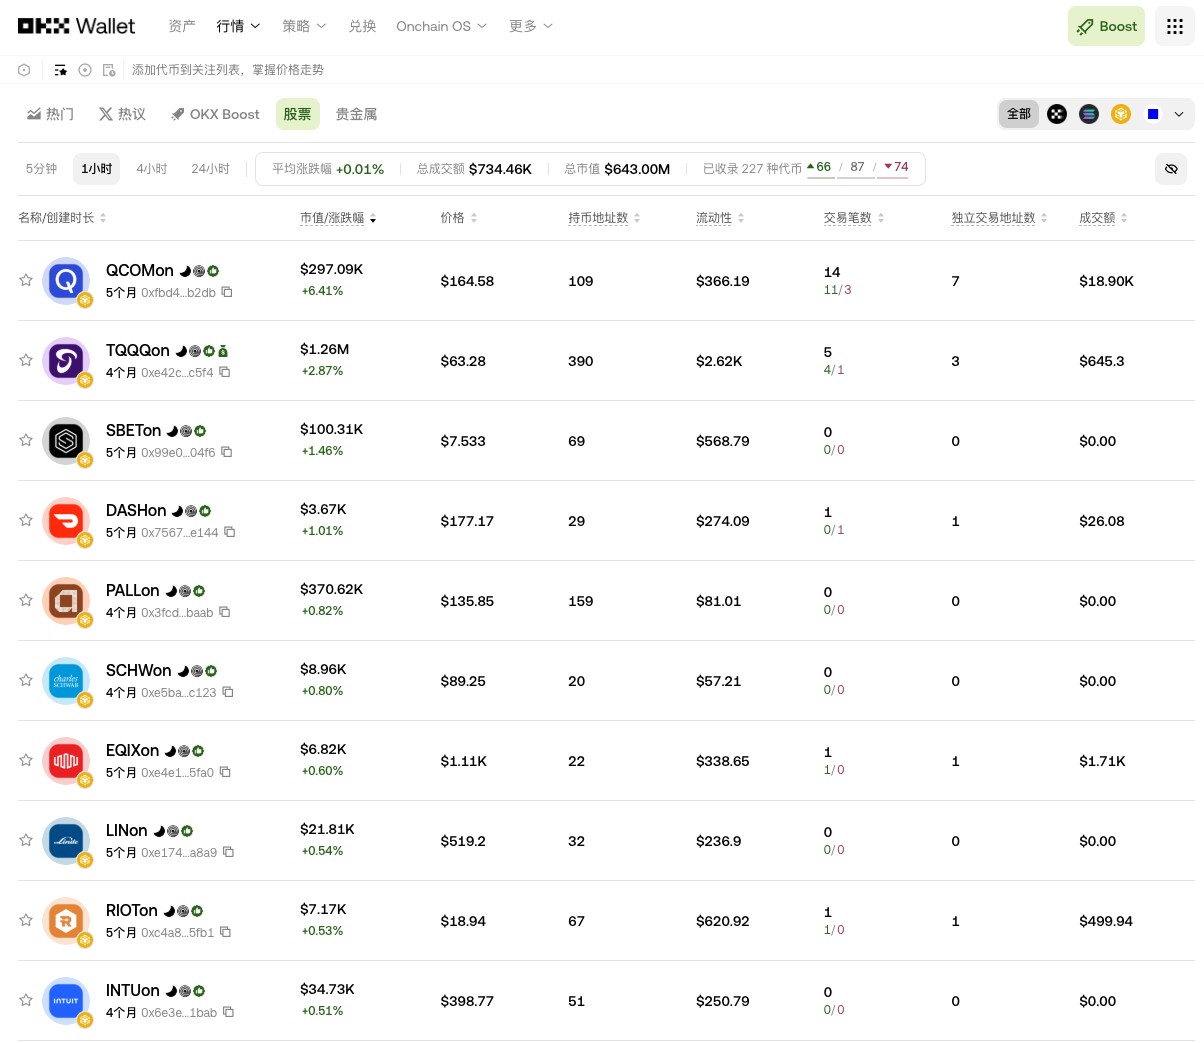The image size is (1204, 1043).
Task: Open the watchlist star-list icon
Action: 61,70
